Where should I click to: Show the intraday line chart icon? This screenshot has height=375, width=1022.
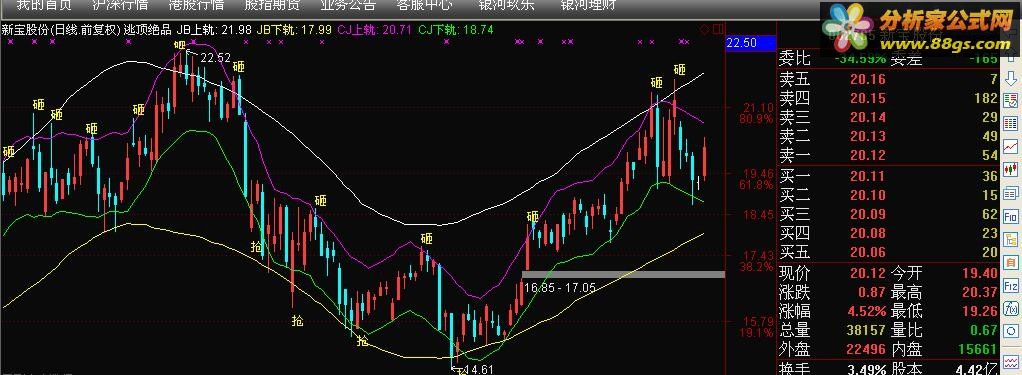point(1011,147)
